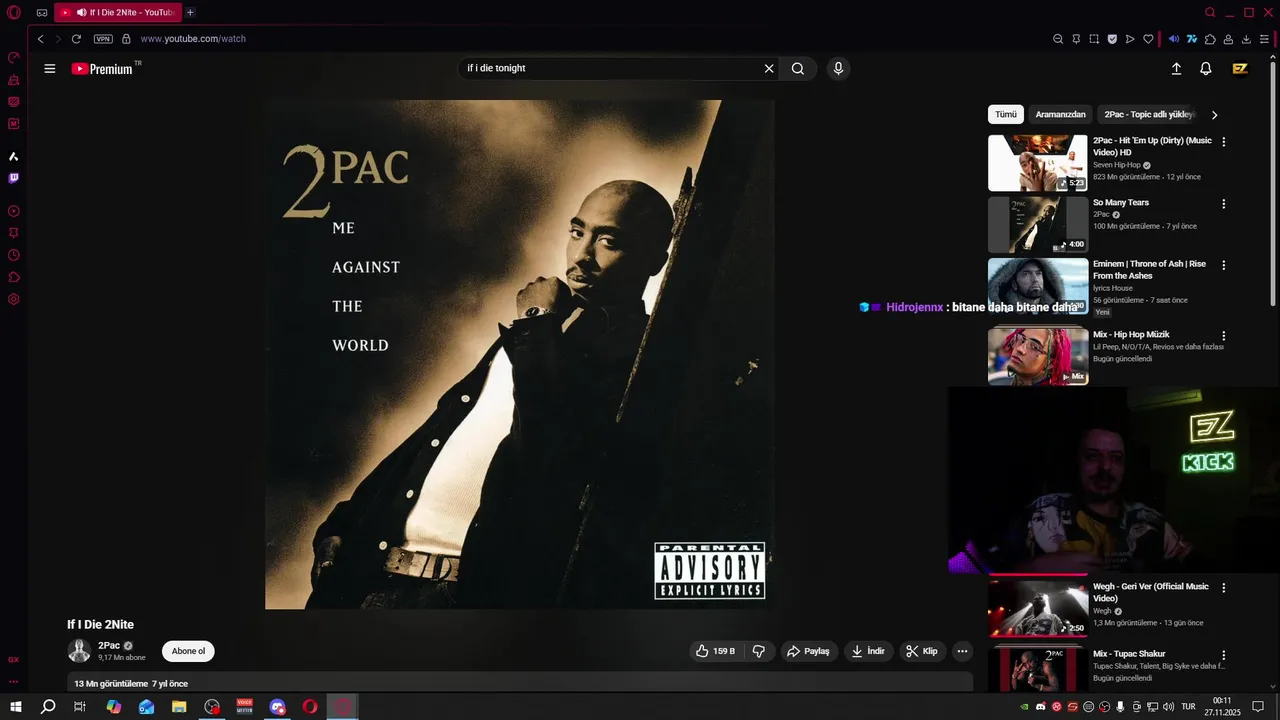The image size is (1280, 720).
Task: Open options for Hit 'Em Up video
Action: coord(1223,142)
